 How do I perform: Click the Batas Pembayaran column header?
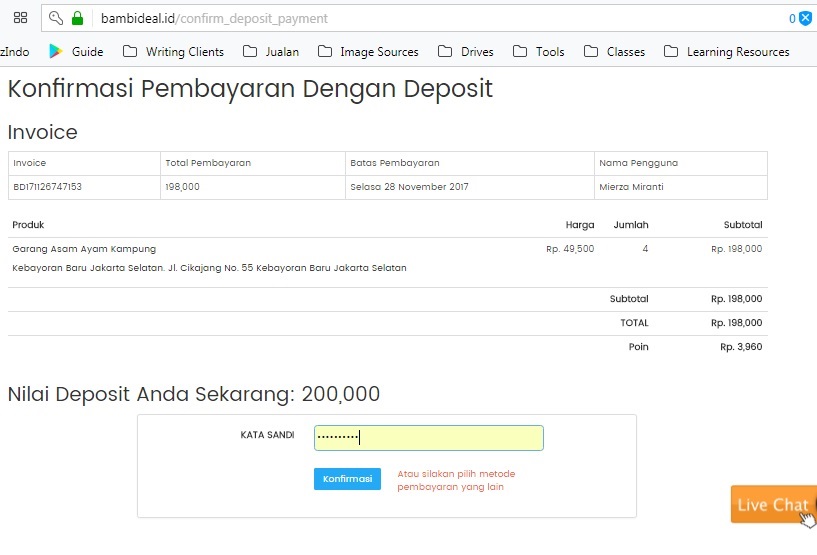click(x=394, y=163)
